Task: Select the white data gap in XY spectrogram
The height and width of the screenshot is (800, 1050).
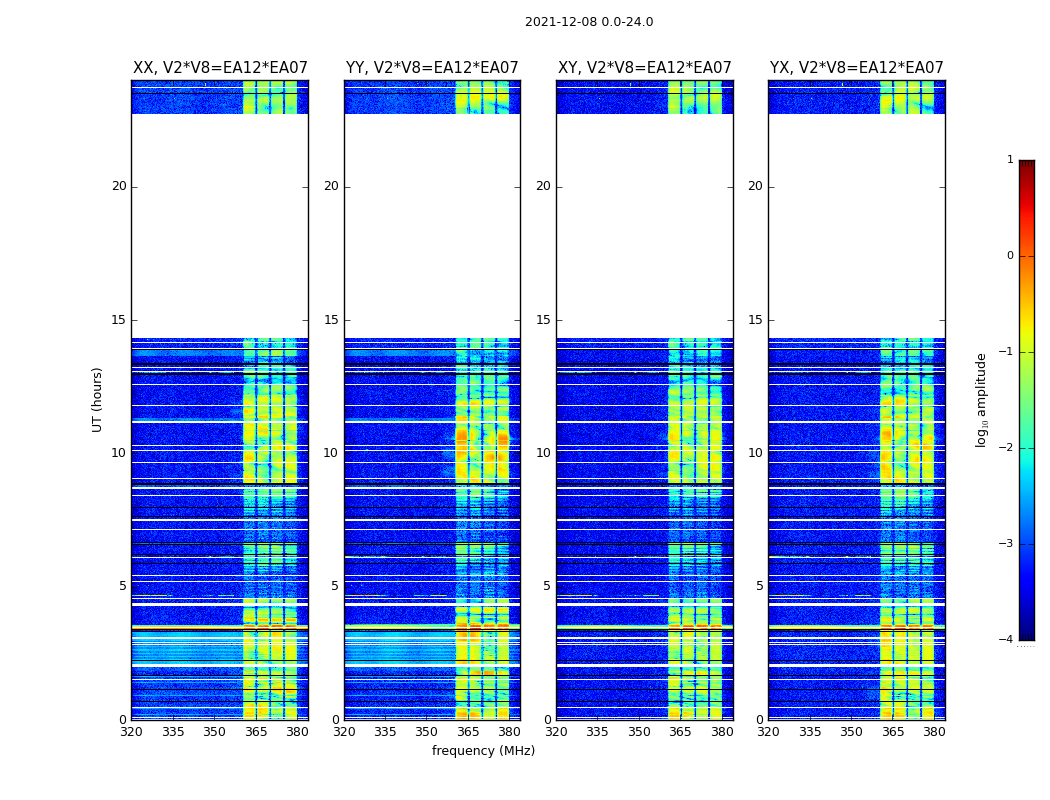Action: [644, 225]
